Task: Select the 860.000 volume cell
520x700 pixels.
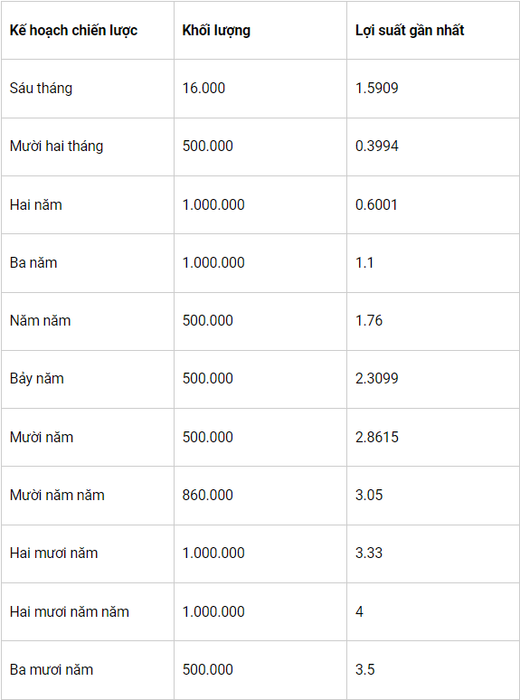Action: tap(208, 495)
